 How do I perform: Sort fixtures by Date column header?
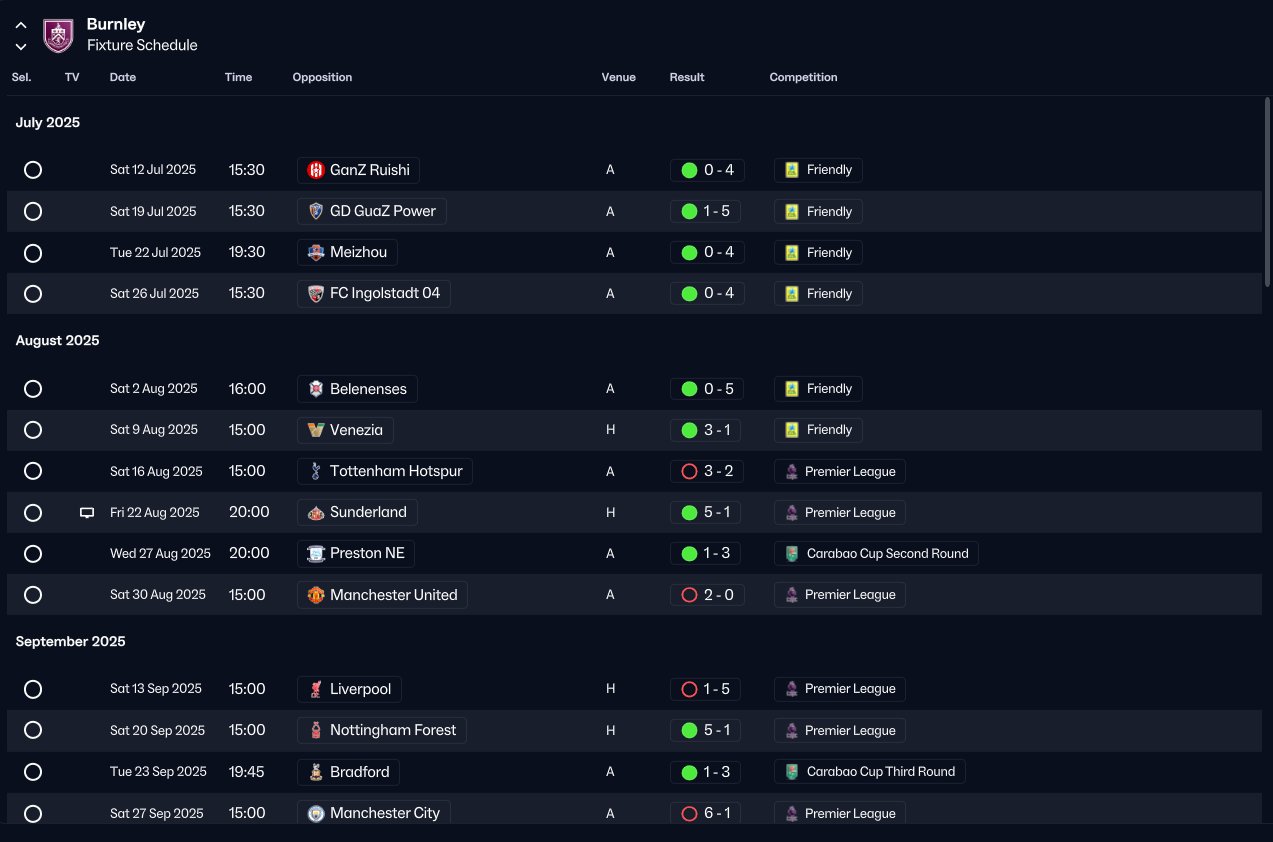point(123,77)
